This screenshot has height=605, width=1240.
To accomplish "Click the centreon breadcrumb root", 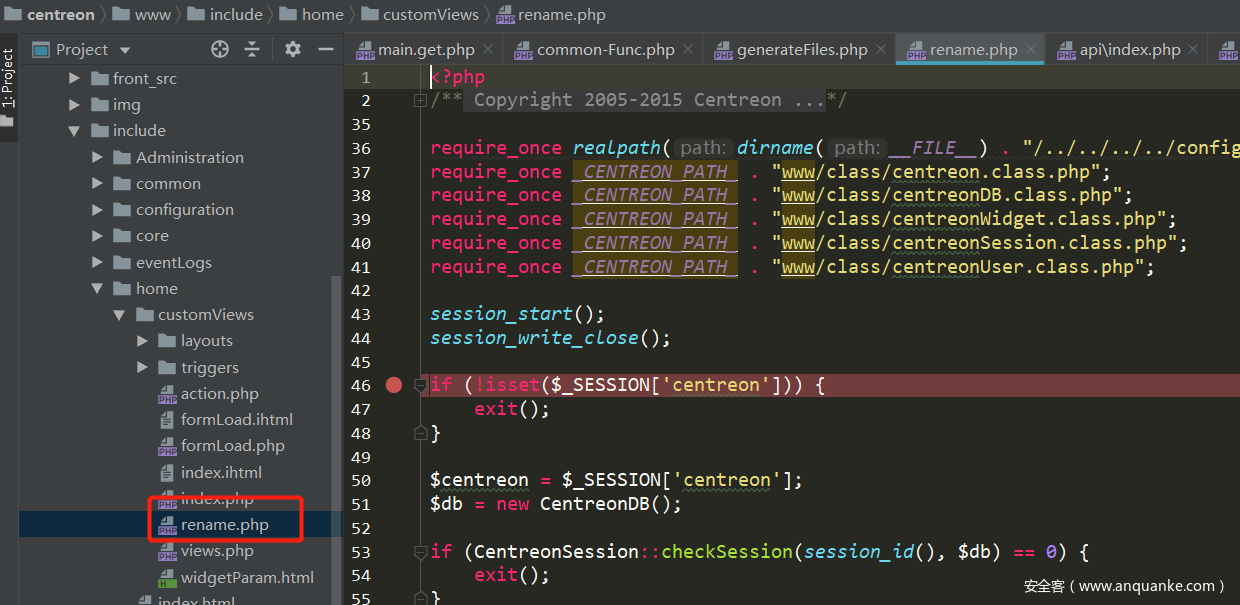I will [60, 14].
